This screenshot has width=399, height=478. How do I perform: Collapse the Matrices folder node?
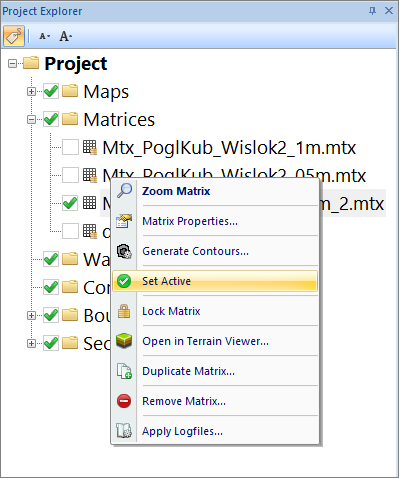(x=31, y=119)
